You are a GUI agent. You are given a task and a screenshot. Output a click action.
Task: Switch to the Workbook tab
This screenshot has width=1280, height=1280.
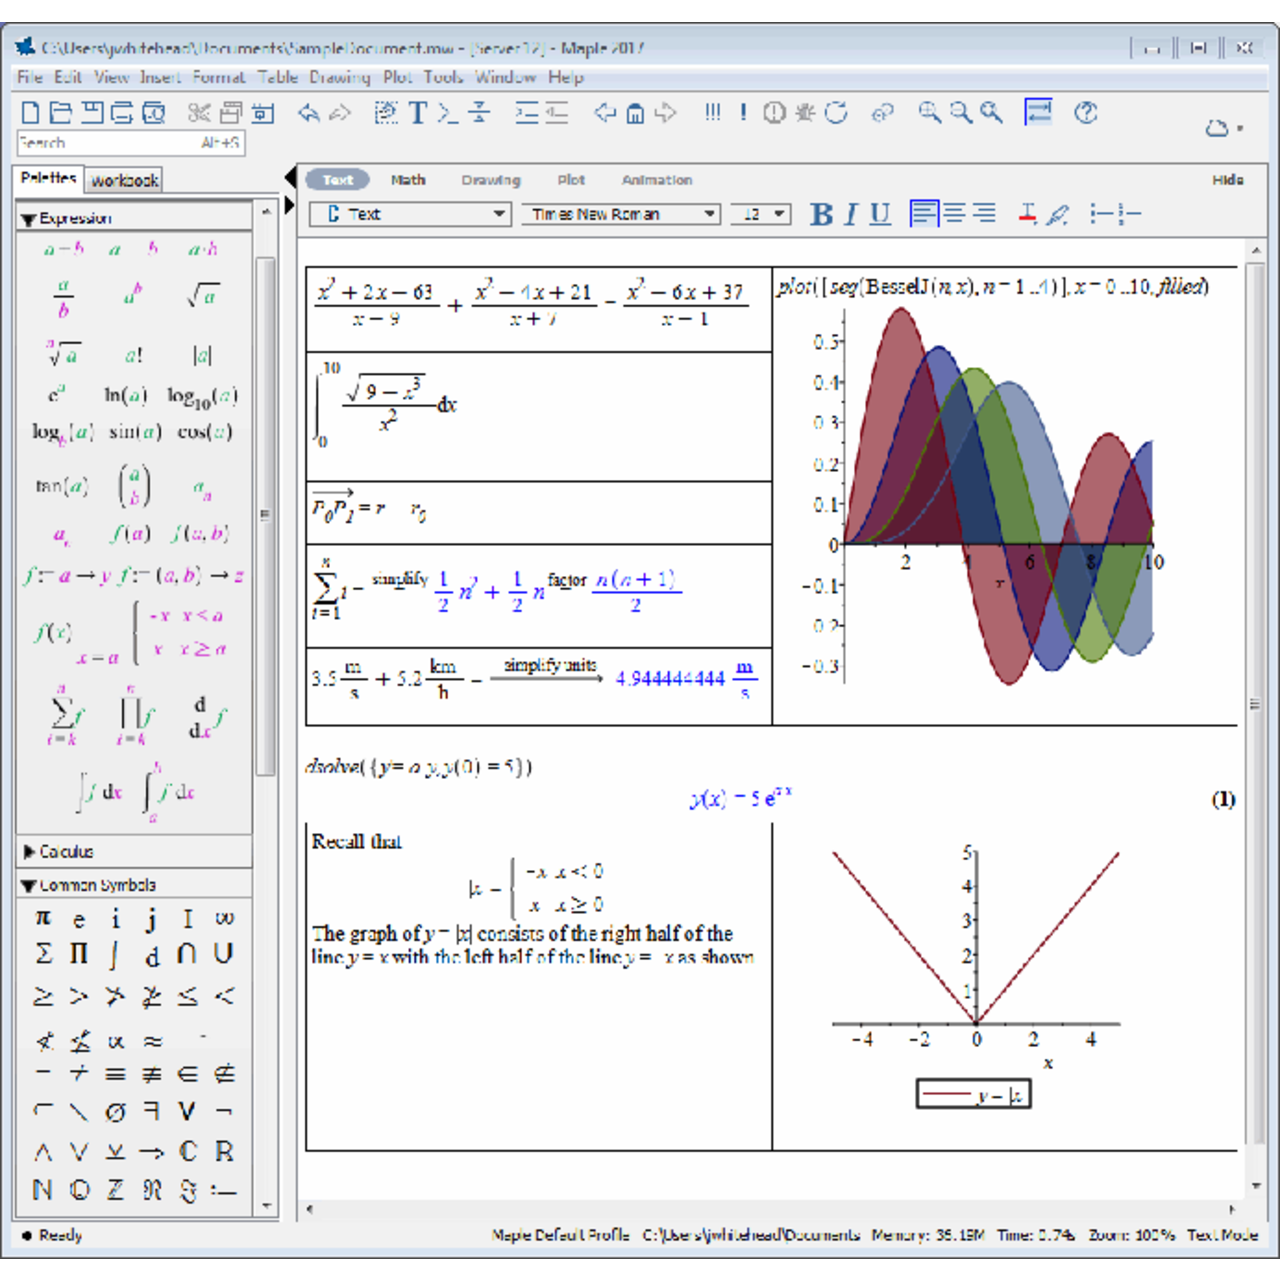click(x=124, y=180)
